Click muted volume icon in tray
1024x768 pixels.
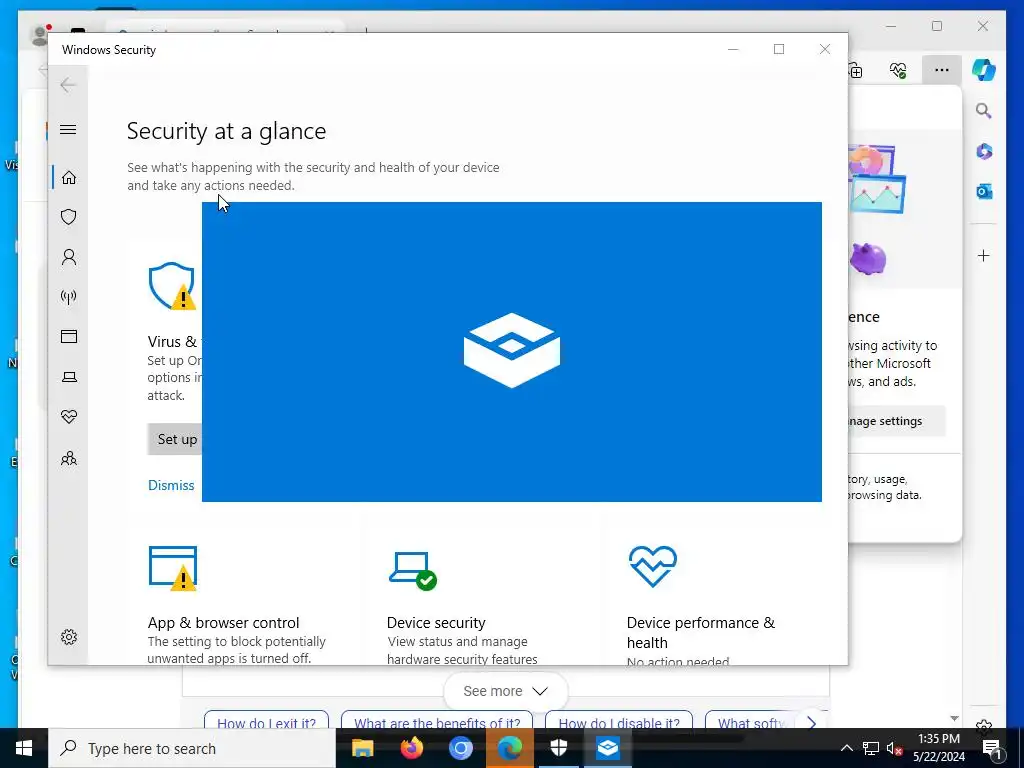point(895,748)
